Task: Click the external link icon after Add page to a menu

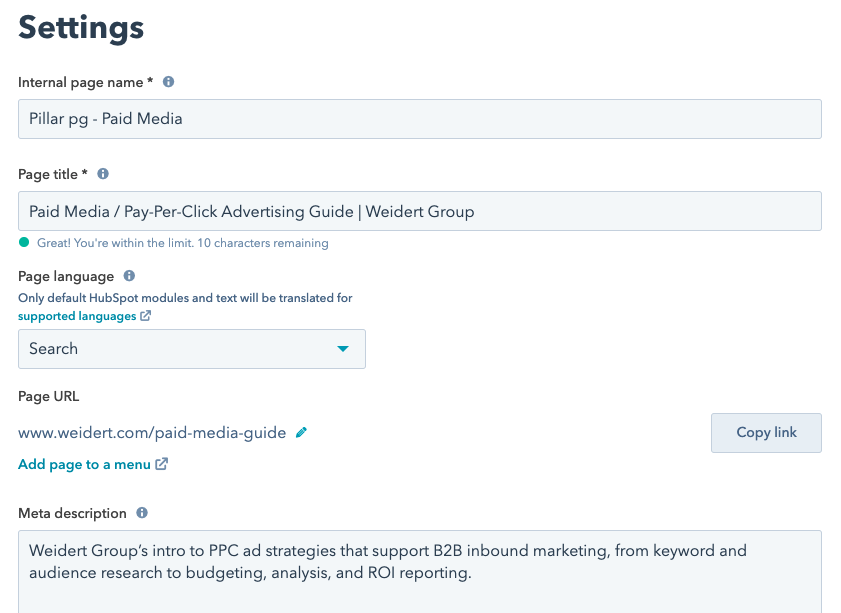Action: click(162, 464)
